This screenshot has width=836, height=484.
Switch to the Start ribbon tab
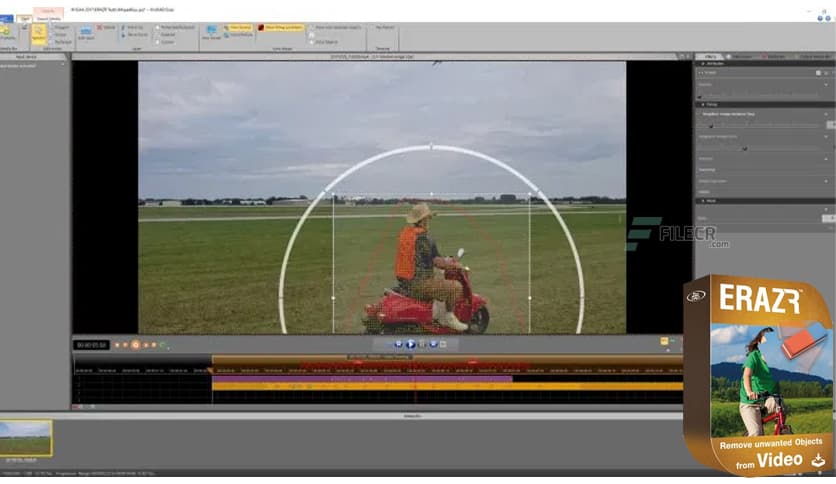(22, 18)
